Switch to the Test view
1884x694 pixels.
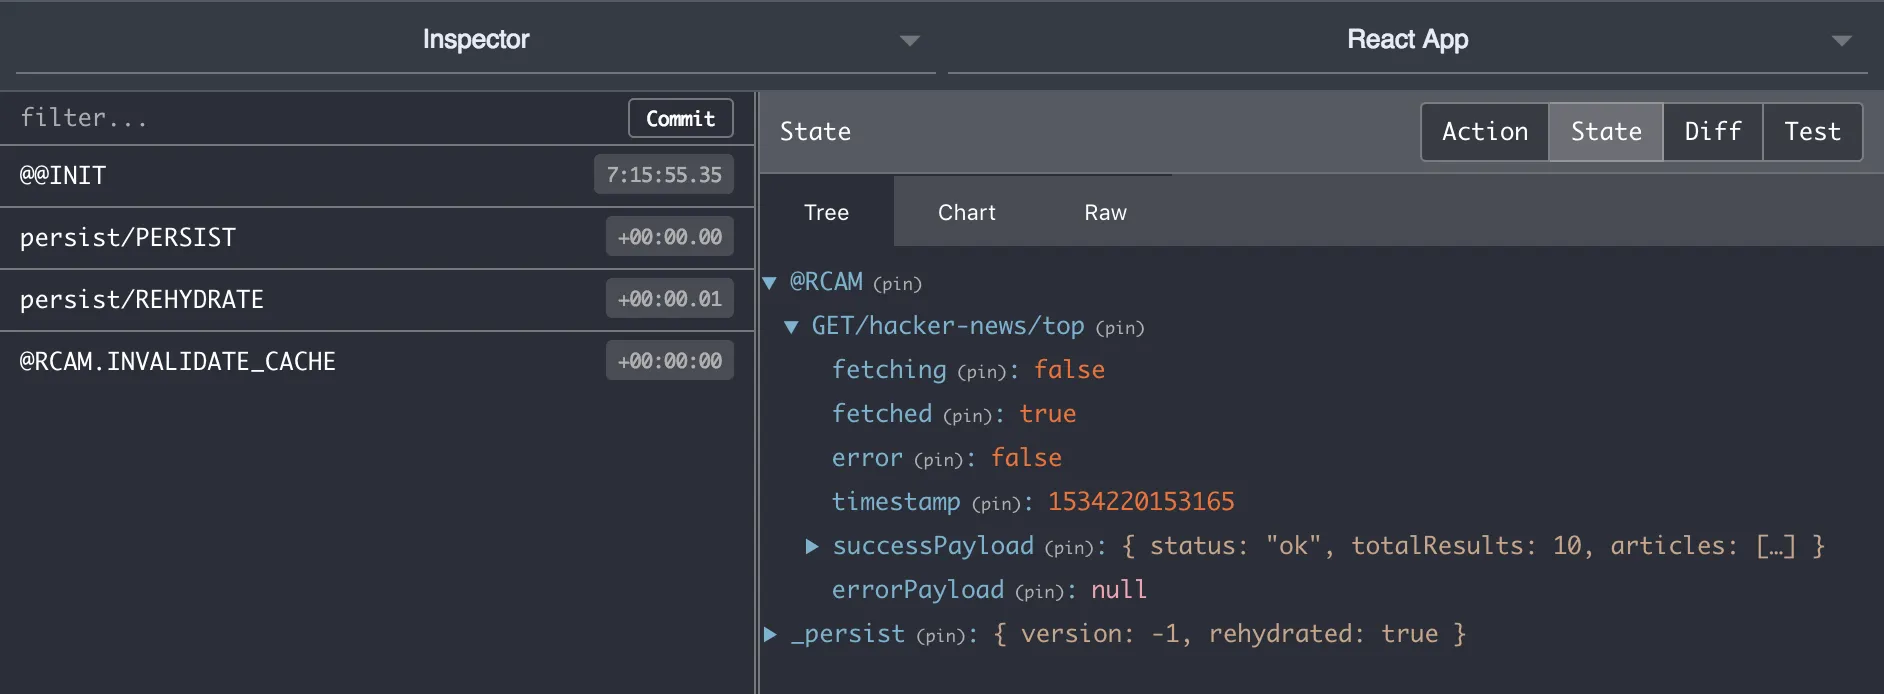tap(1812, 132)
